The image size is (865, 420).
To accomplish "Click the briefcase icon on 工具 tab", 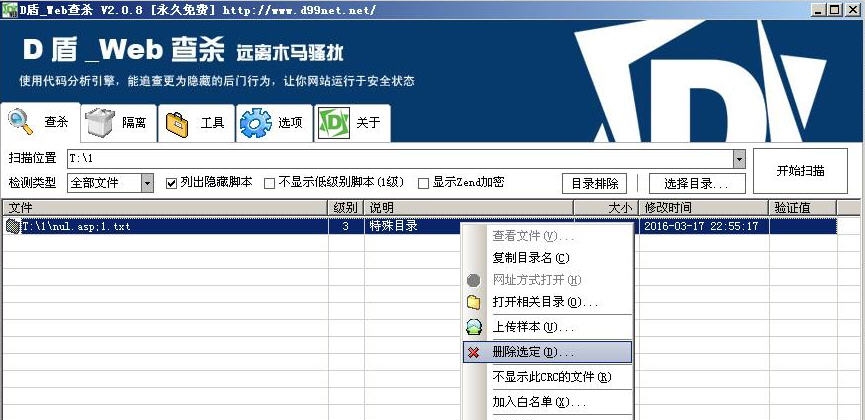I will tap(177, 124).
